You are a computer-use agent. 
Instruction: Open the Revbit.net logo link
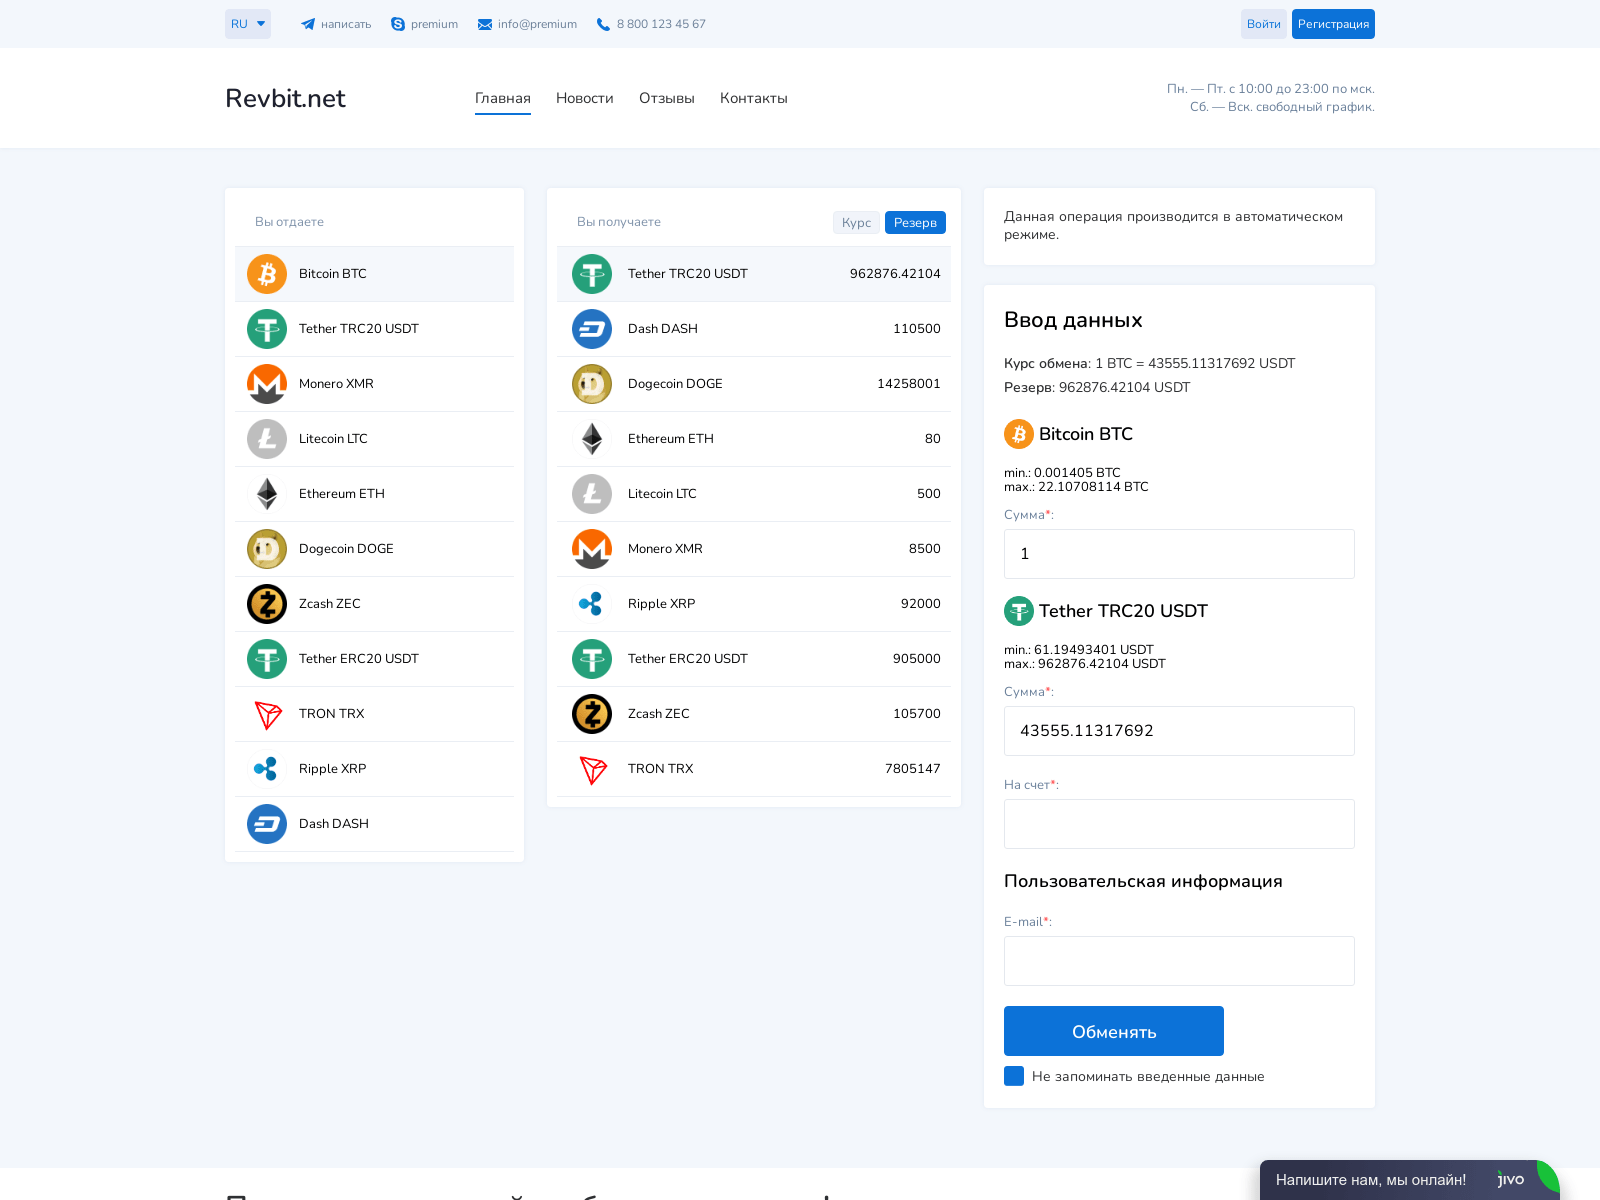coord(285,98)
